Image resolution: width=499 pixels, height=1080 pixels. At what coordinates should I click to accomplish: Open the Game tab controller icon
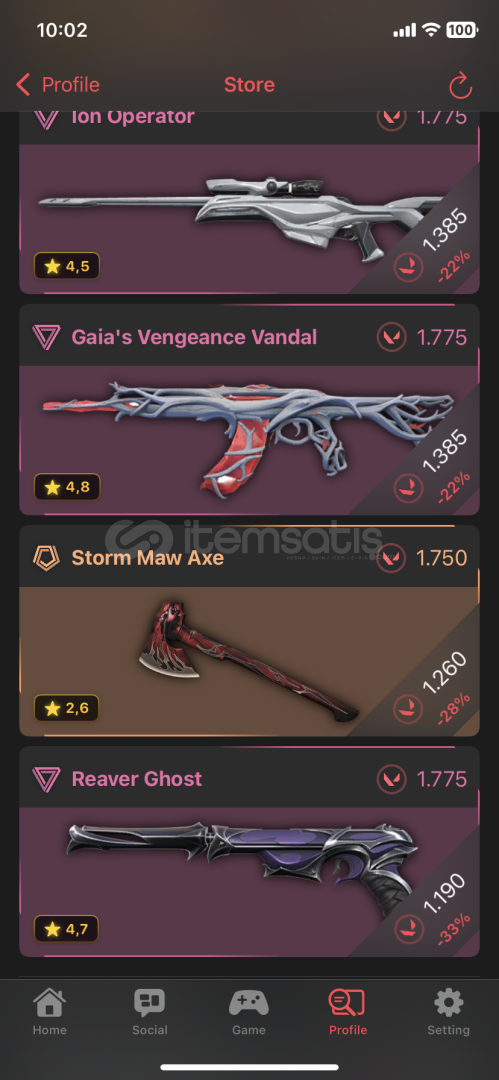tap(248, 1003)
